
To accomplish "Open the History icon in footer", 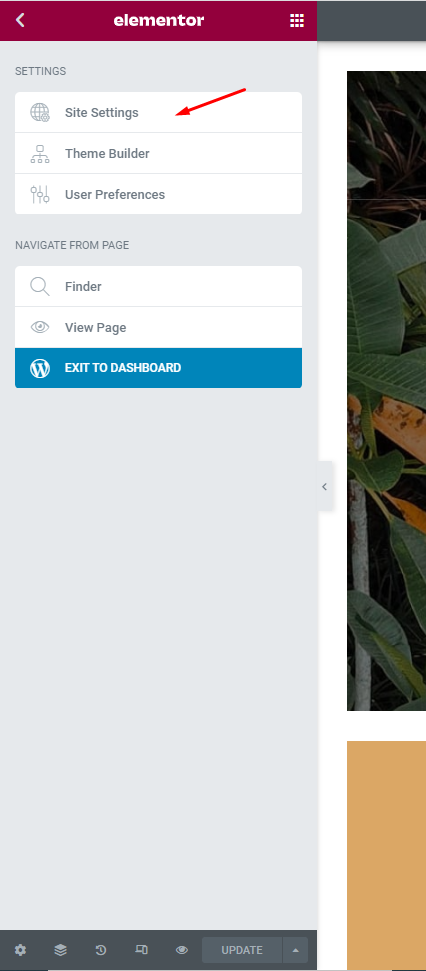I will (100, 950).
